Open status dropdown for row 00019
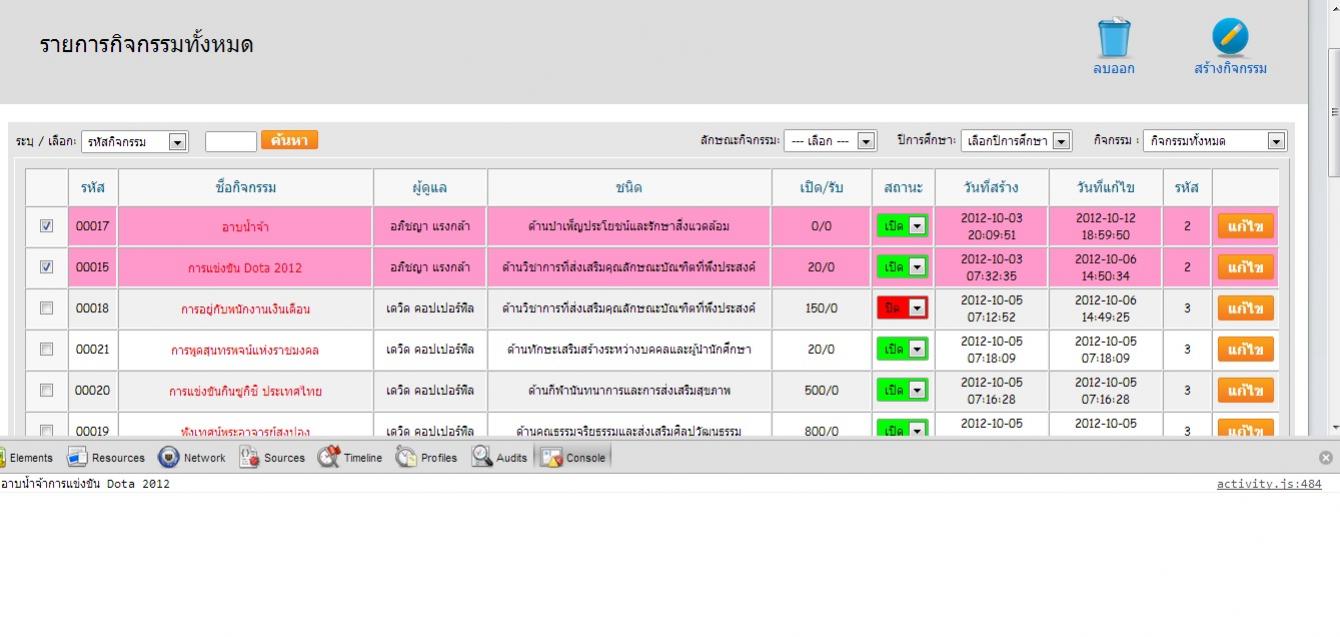Screen dimensions: 1340x637 902,429
